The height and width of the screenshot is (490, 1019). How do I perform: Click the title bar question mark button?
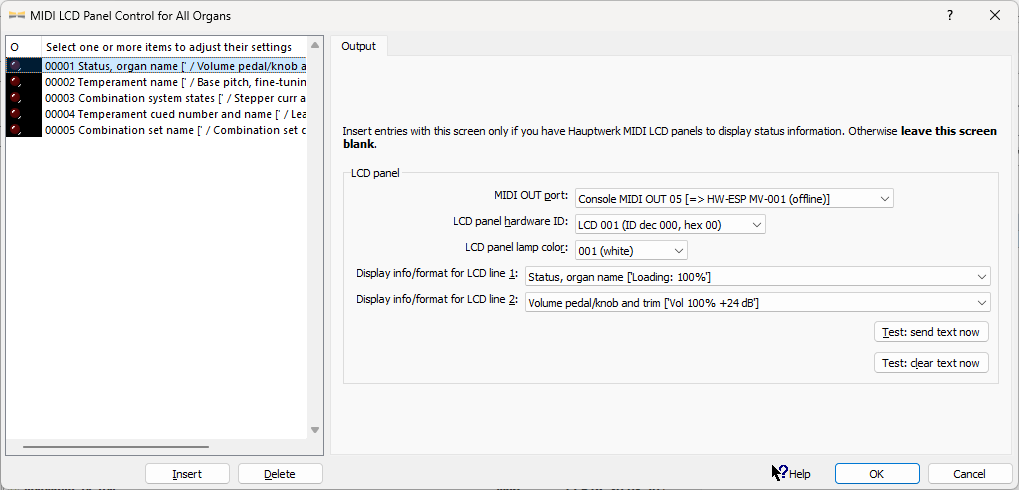tap(949, 15)
